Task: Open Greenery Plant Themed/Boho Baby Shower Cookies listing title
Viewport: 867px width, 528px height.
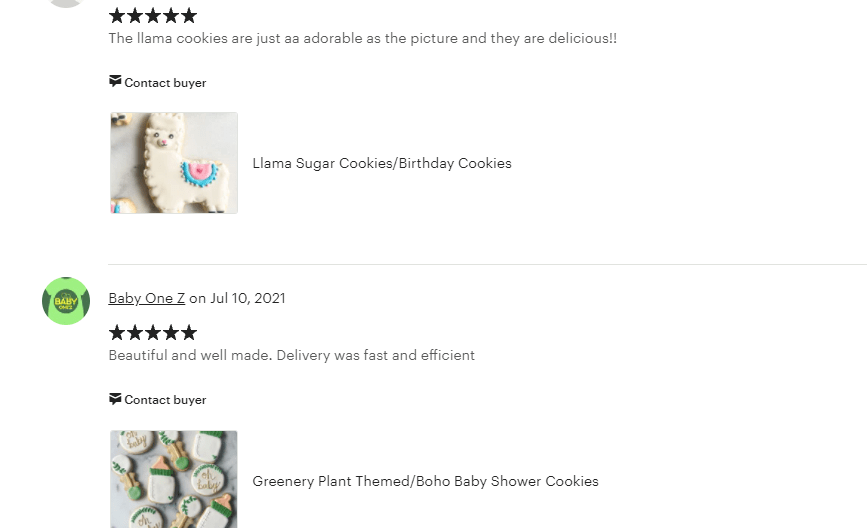Action: tap(425, 481)
